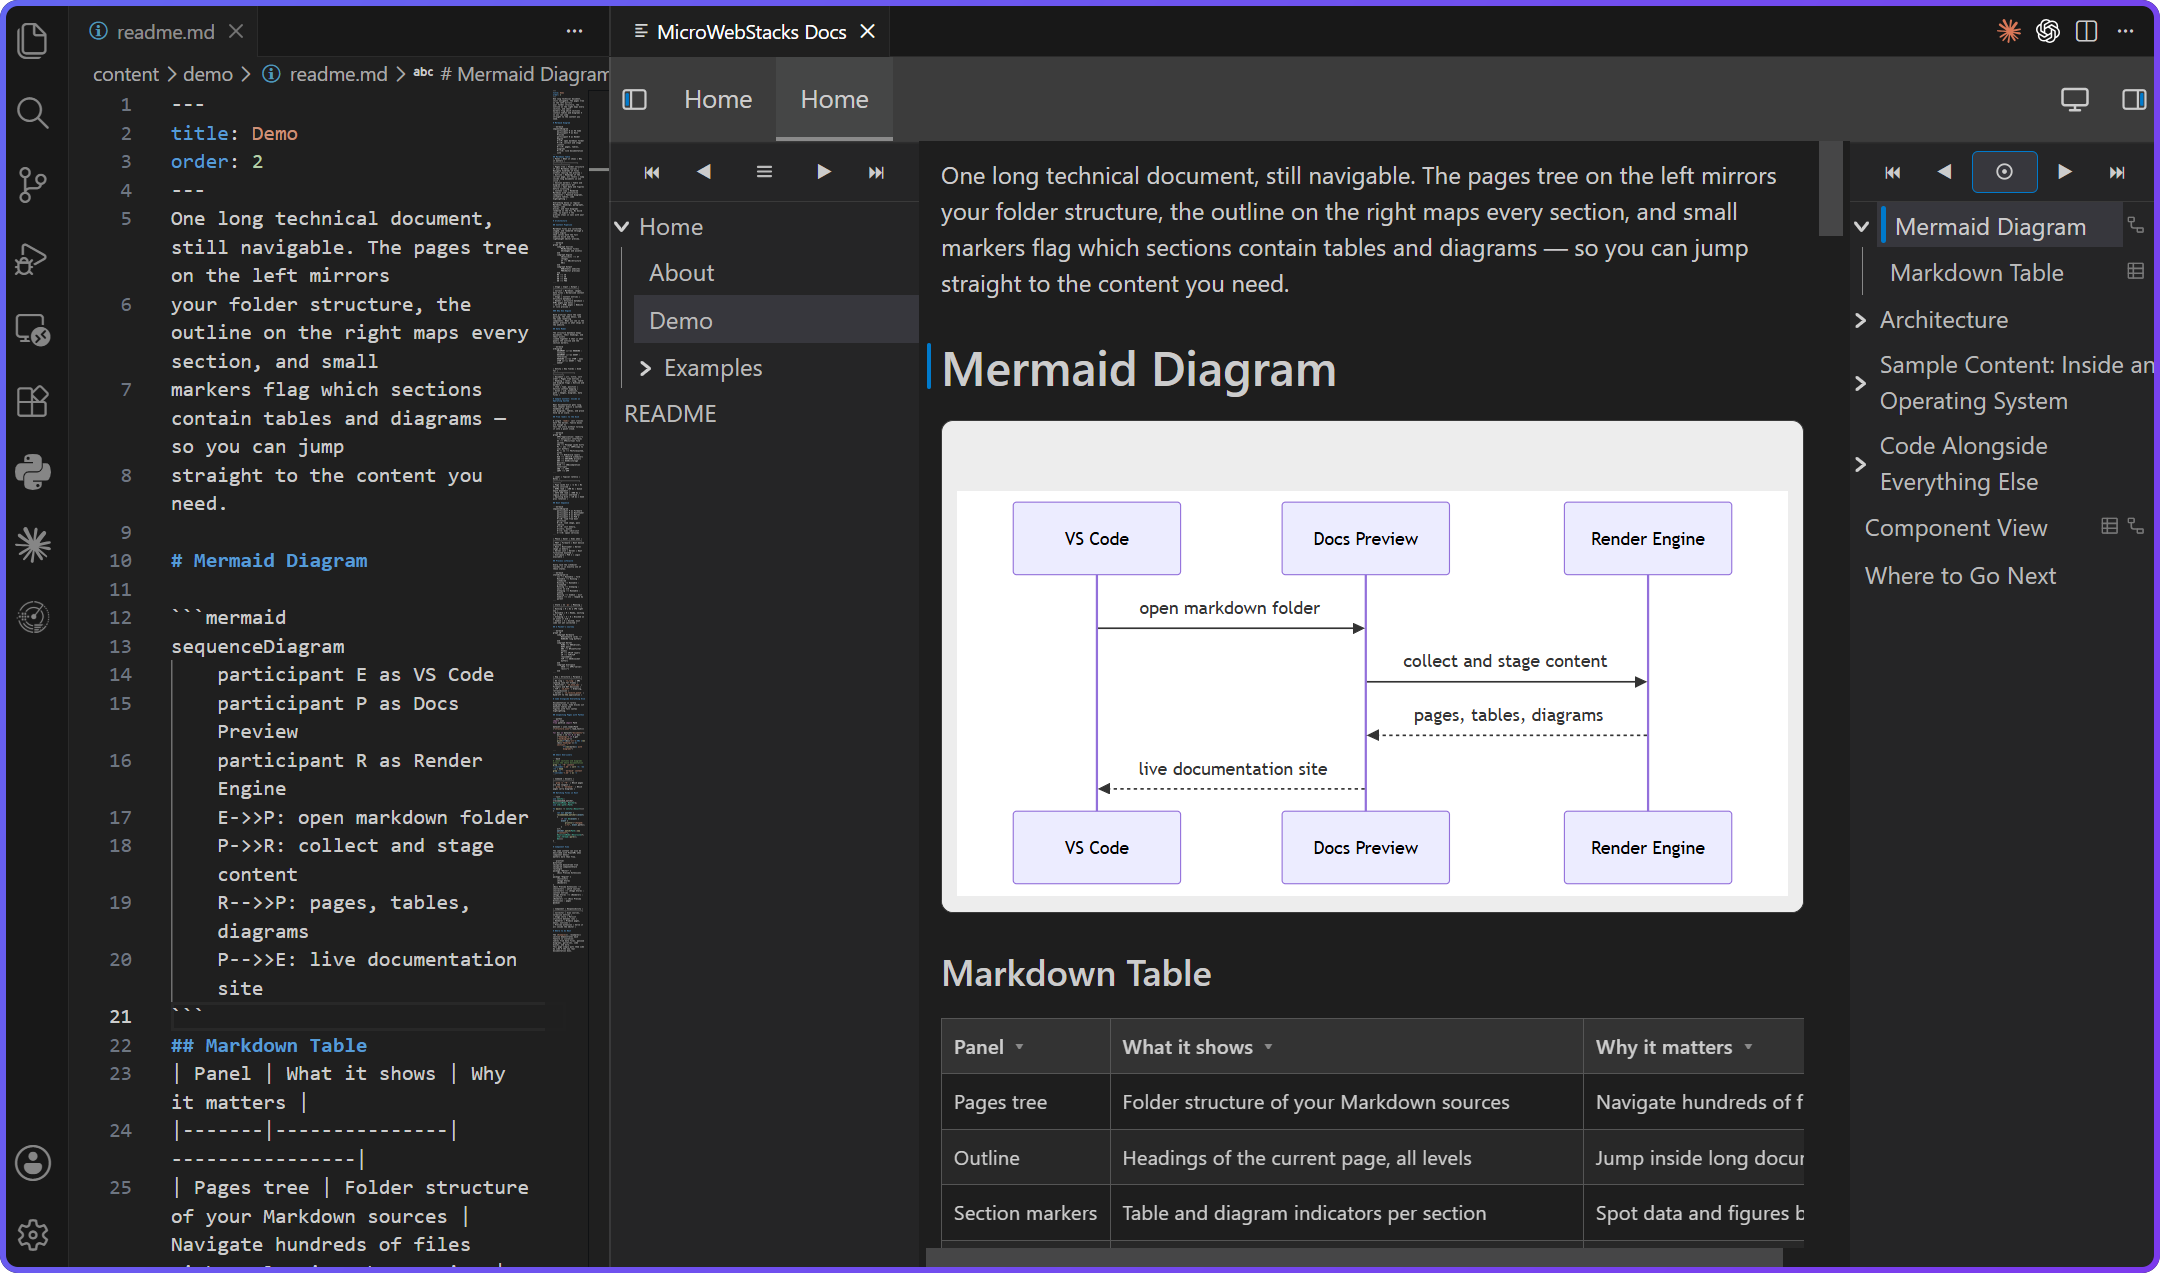2160x1273 pixels.
Task: Open the What it shows column dropdown
Action: [1269, 1047]
